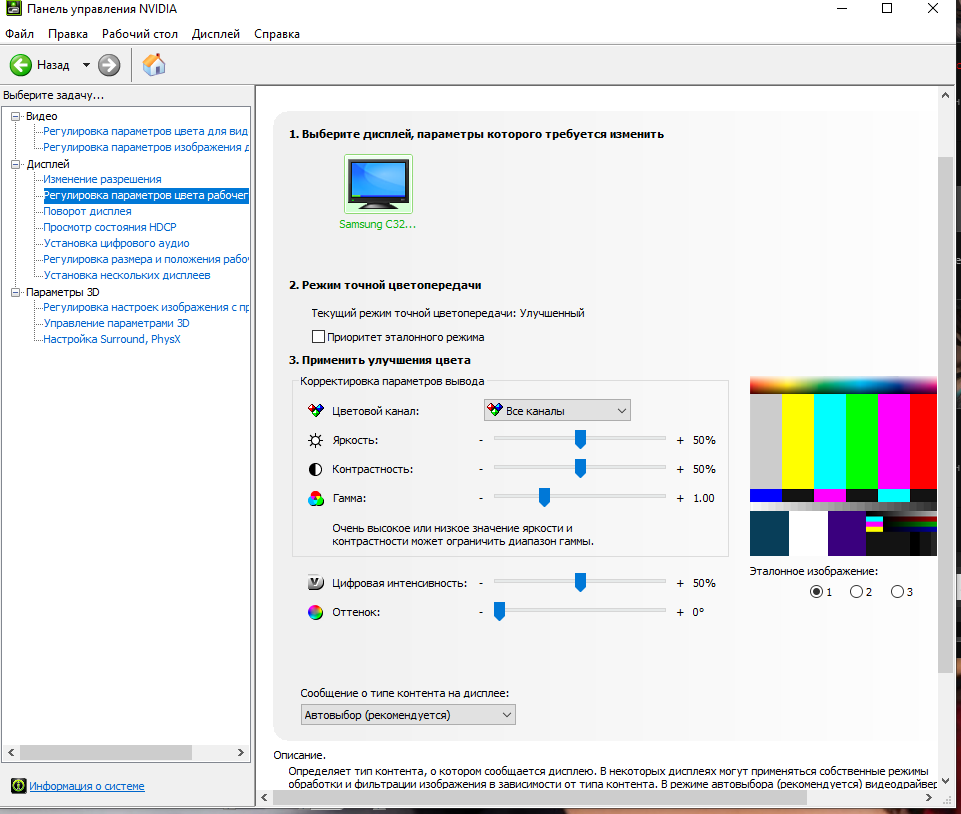Click the contrast icon next to Контрастность

click(315, 469)
